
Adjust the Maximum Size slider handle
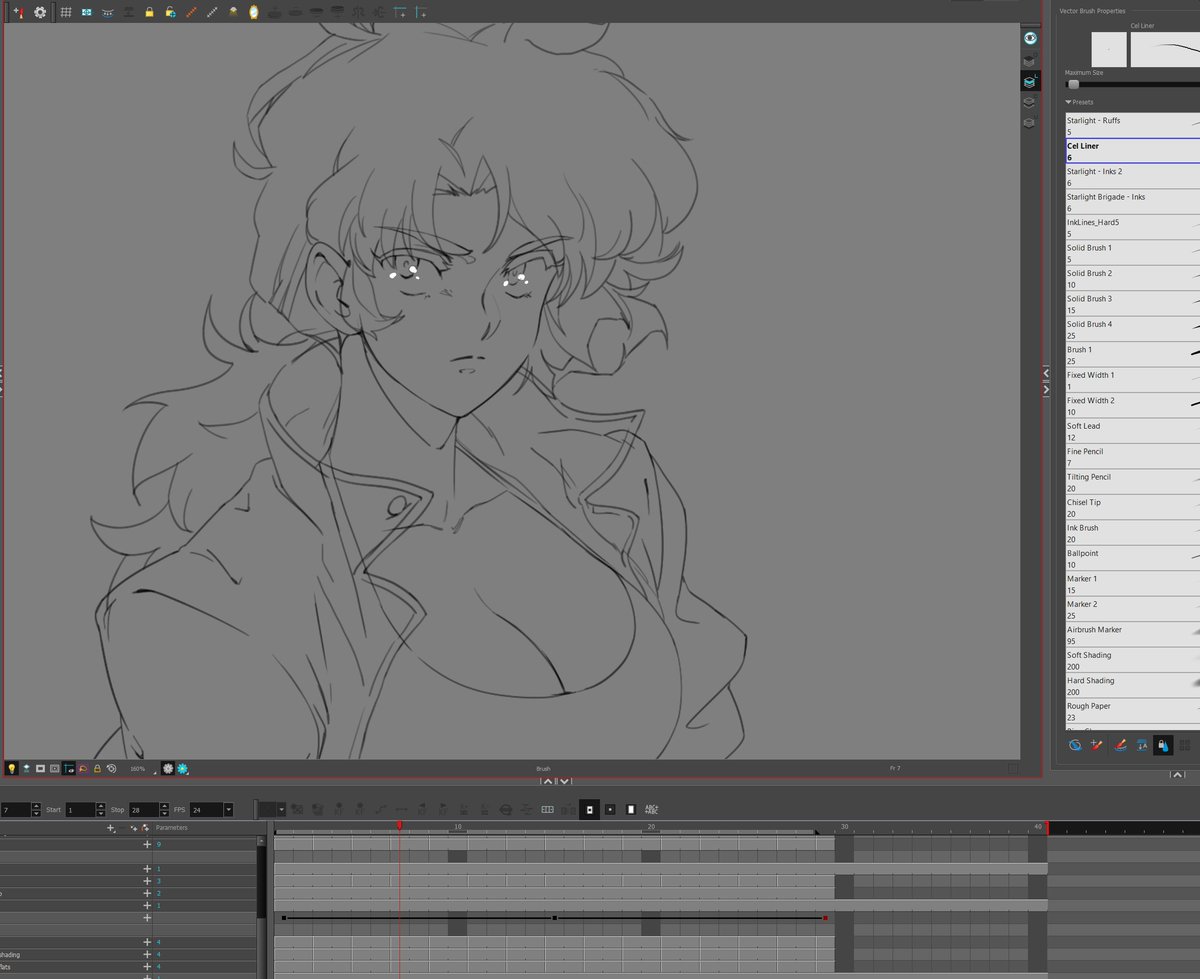click(1073, 84)
